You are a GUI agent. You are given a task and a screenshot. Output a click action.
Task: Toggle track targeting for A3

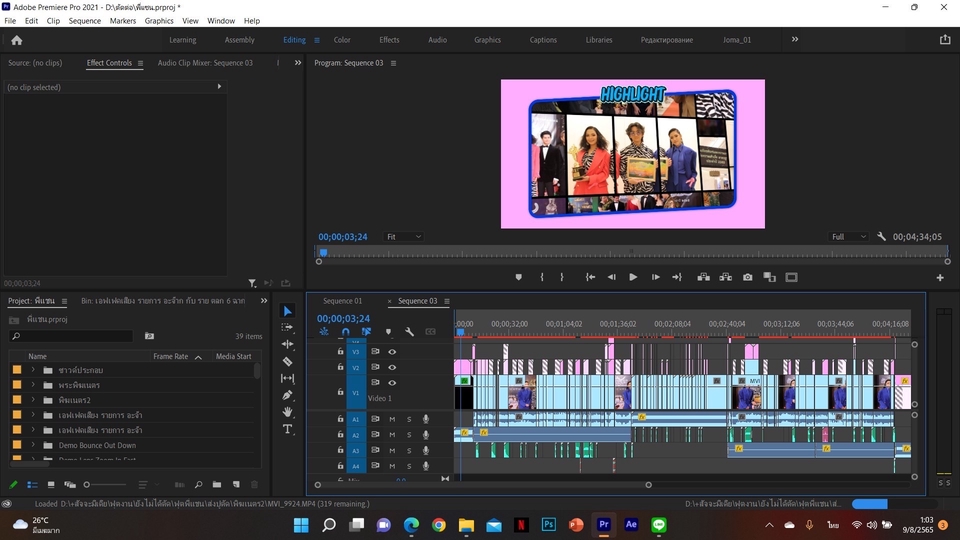pyautogui.click(x=355, y=451)
